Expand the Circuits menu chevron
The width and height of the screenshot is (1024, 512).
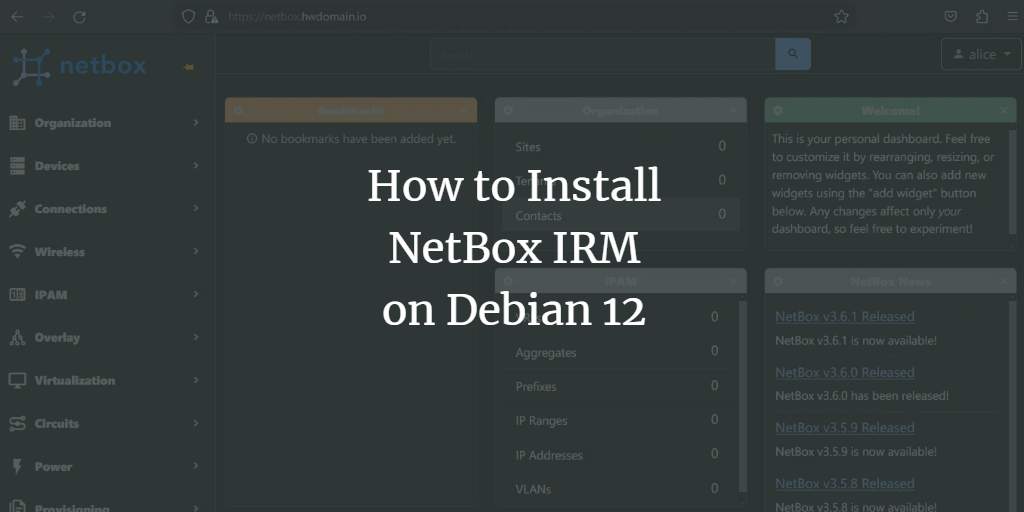click(195, 423)
